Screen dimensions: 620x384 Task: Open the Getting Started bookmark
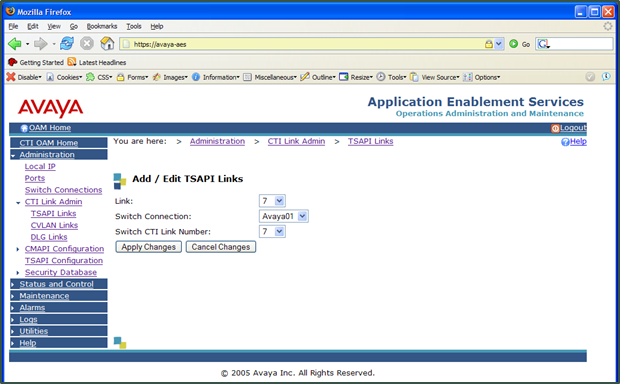[x=36, y=62]
